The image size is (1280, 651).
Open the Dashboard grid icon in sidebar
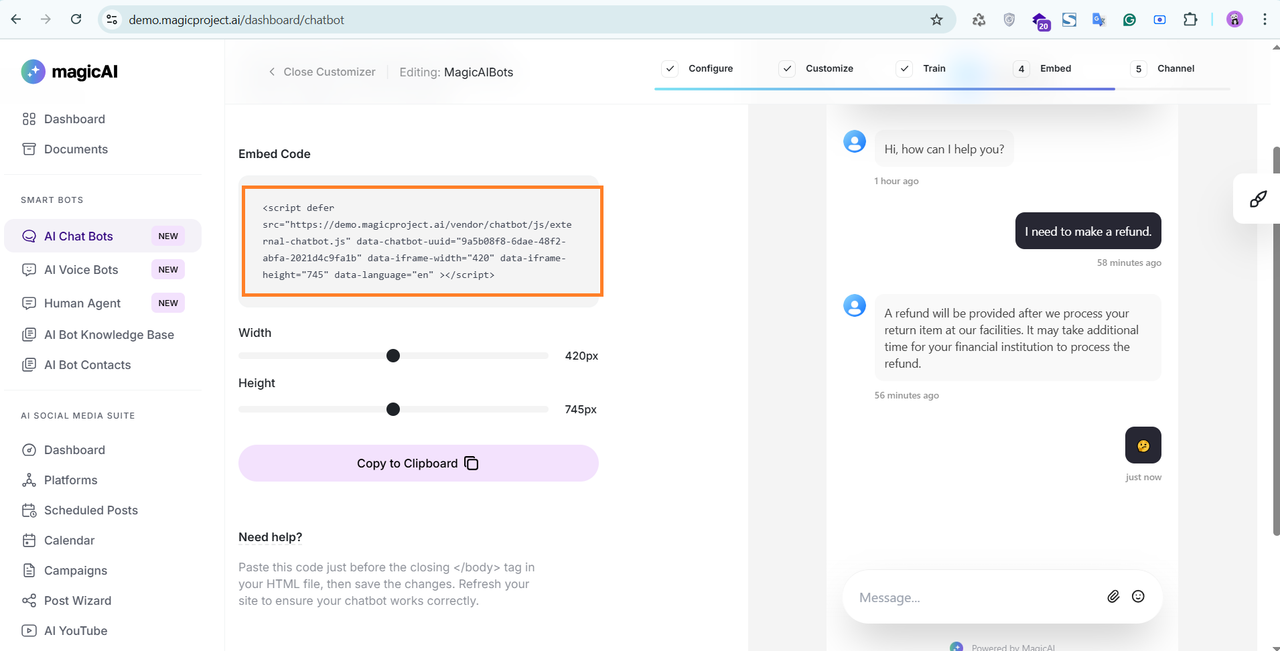pyautogui.click(x=29, y=119)
